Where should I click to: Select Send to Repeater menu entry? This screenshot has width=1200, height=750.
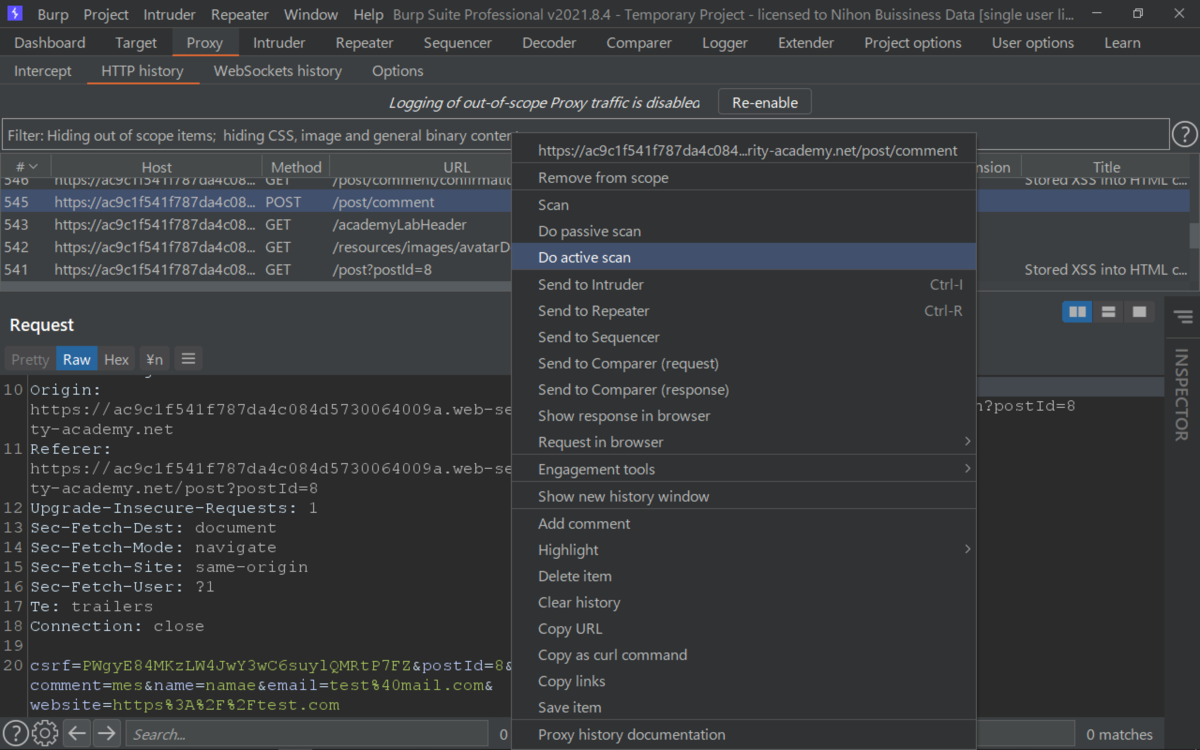pos(743,311)
